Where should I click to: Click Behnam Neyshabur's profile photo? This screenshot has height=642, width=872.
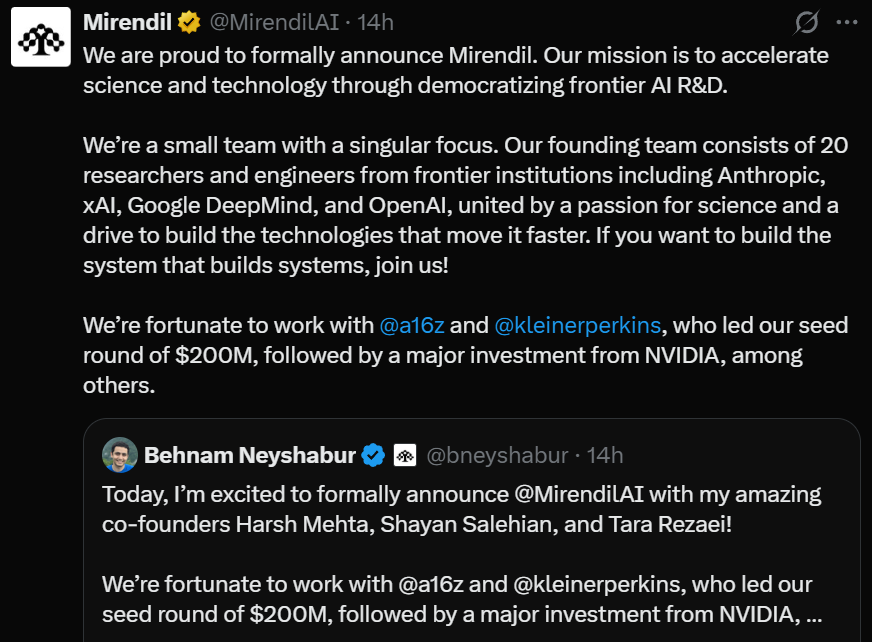[120, 455]
